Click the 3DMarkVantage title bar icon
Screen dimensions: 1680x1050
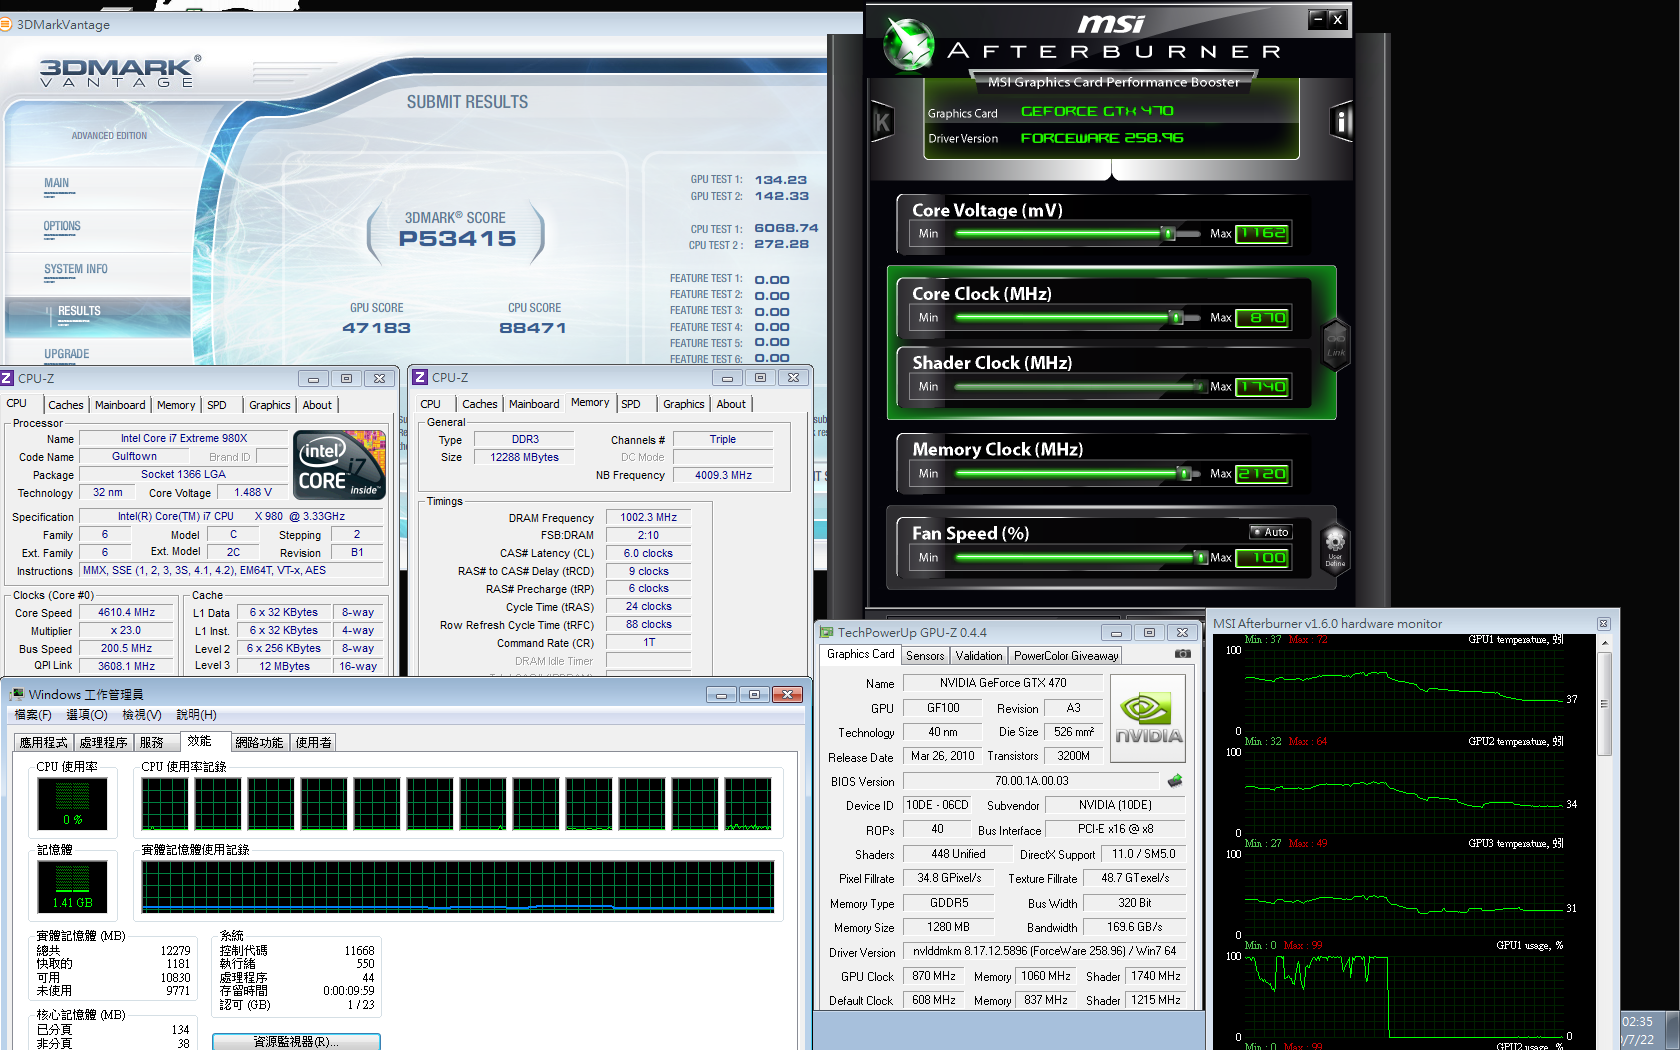[8, 24]
